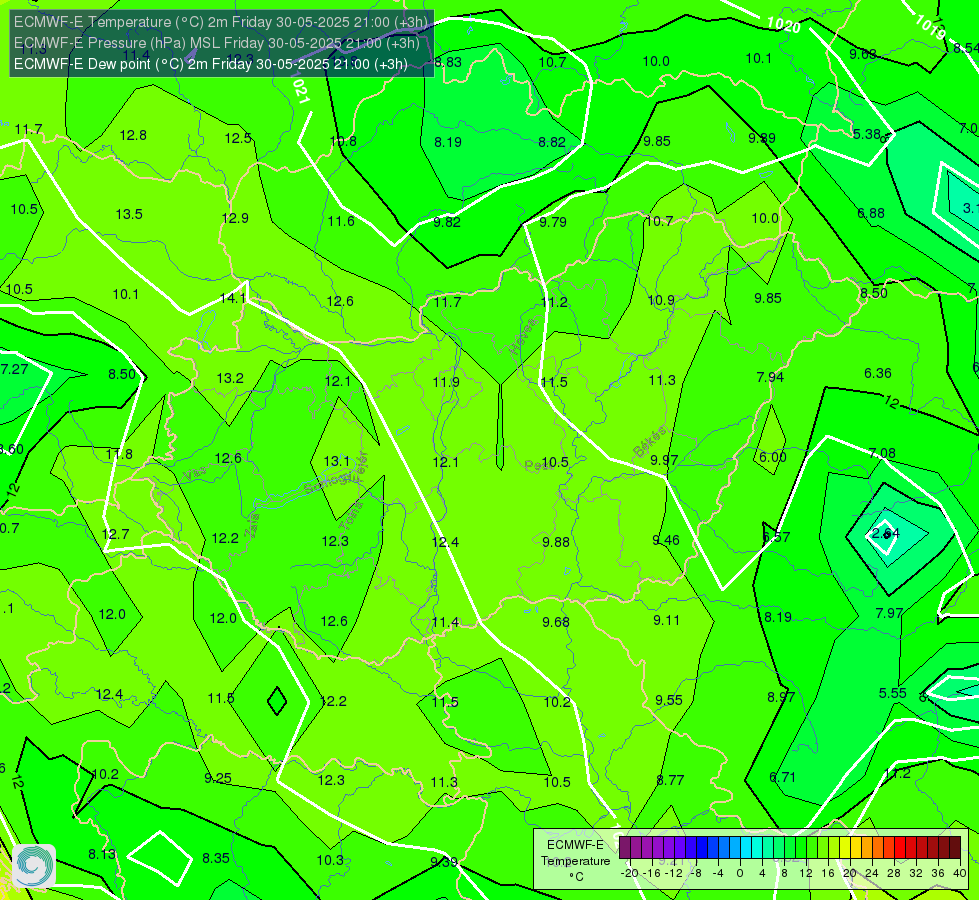Click the 13.5 temperature value

point(129,214)
